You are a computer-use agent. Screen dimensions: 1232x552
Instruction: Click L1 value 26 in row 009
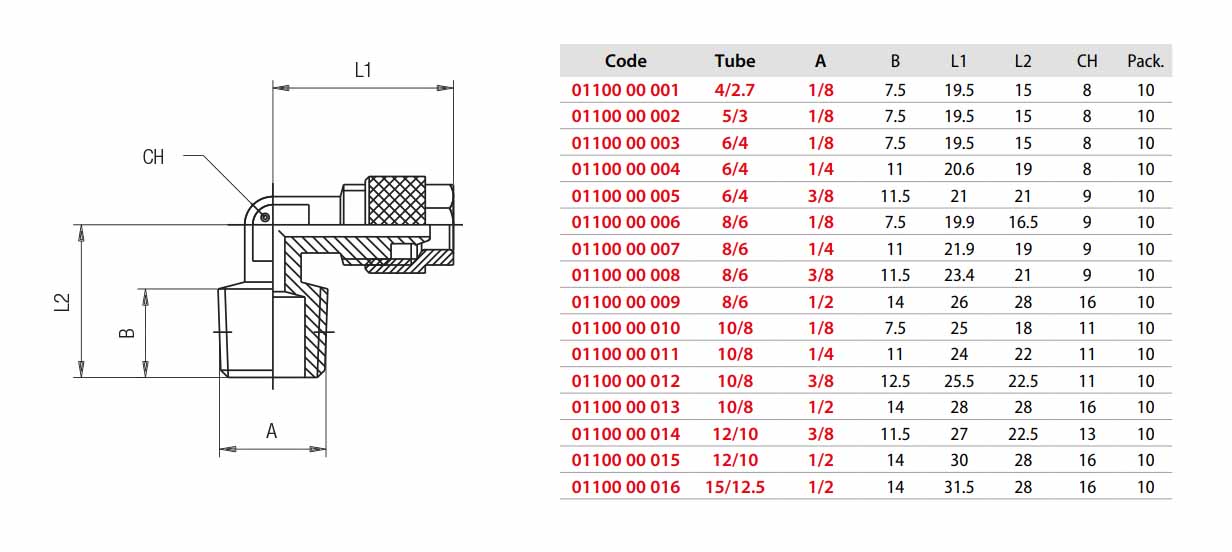pos(959,302)
